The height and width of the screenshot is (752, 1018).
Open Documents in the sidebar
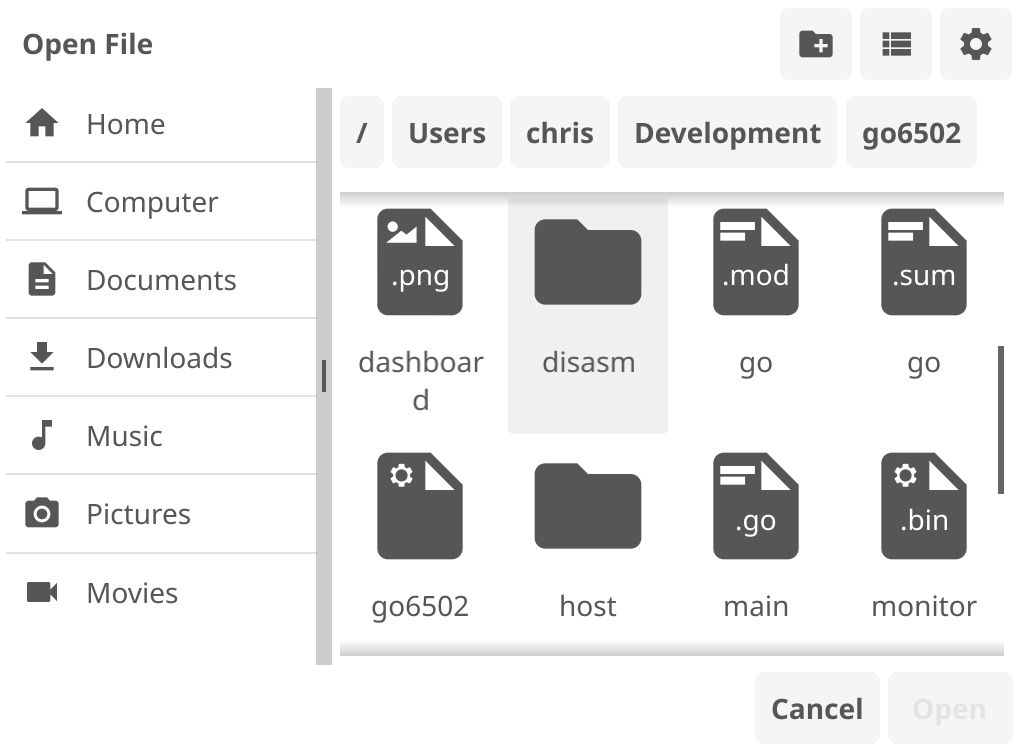161,279
